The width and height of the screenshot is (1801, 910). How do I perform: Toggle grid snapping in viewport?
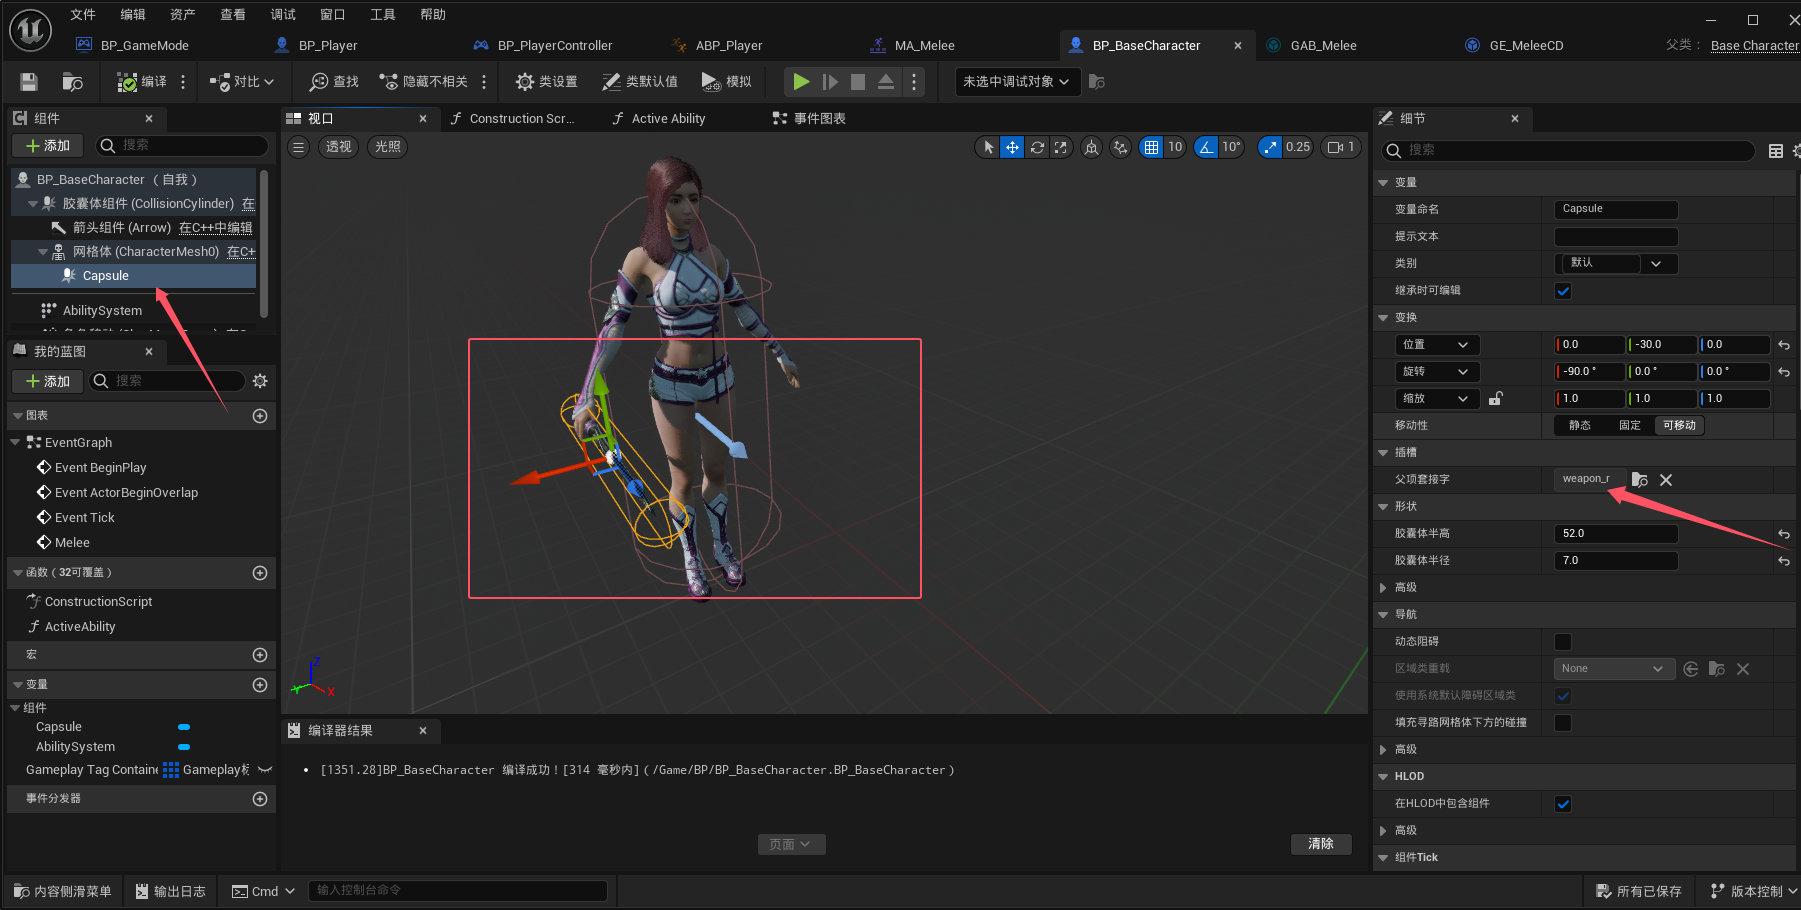coord(1152,147)
